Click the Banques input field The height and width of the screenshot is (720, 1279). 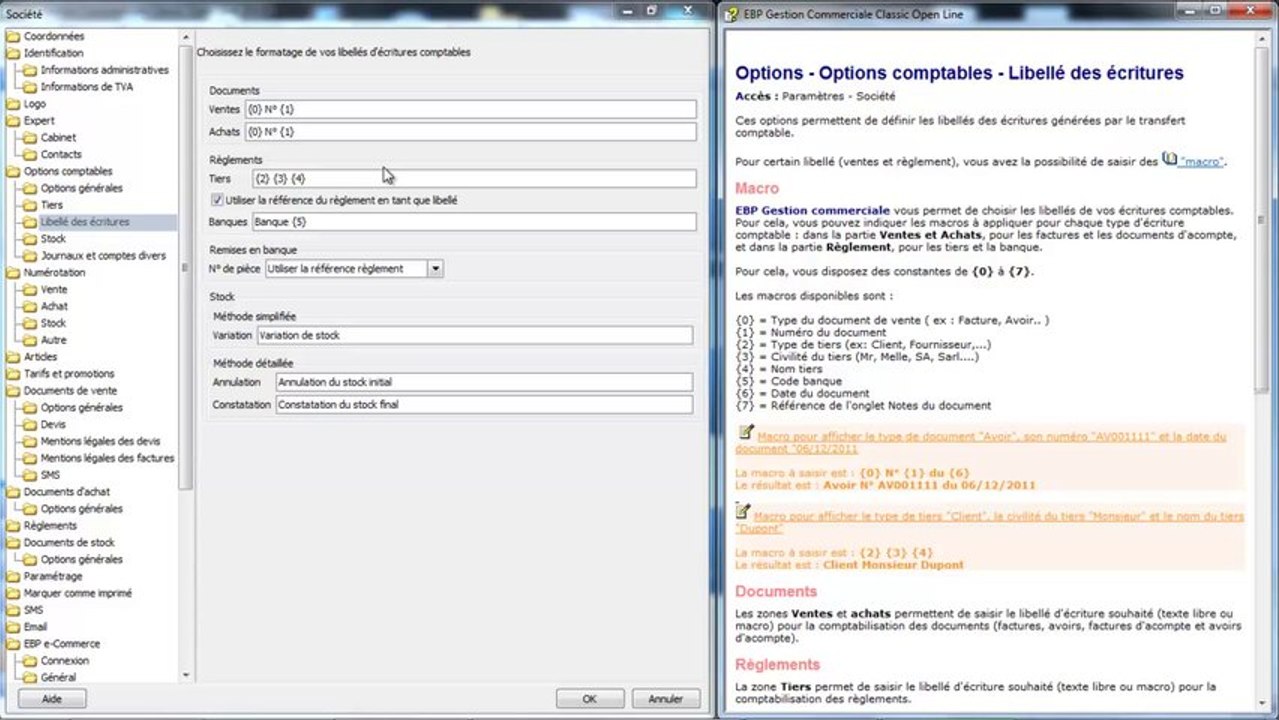[473, 222]
